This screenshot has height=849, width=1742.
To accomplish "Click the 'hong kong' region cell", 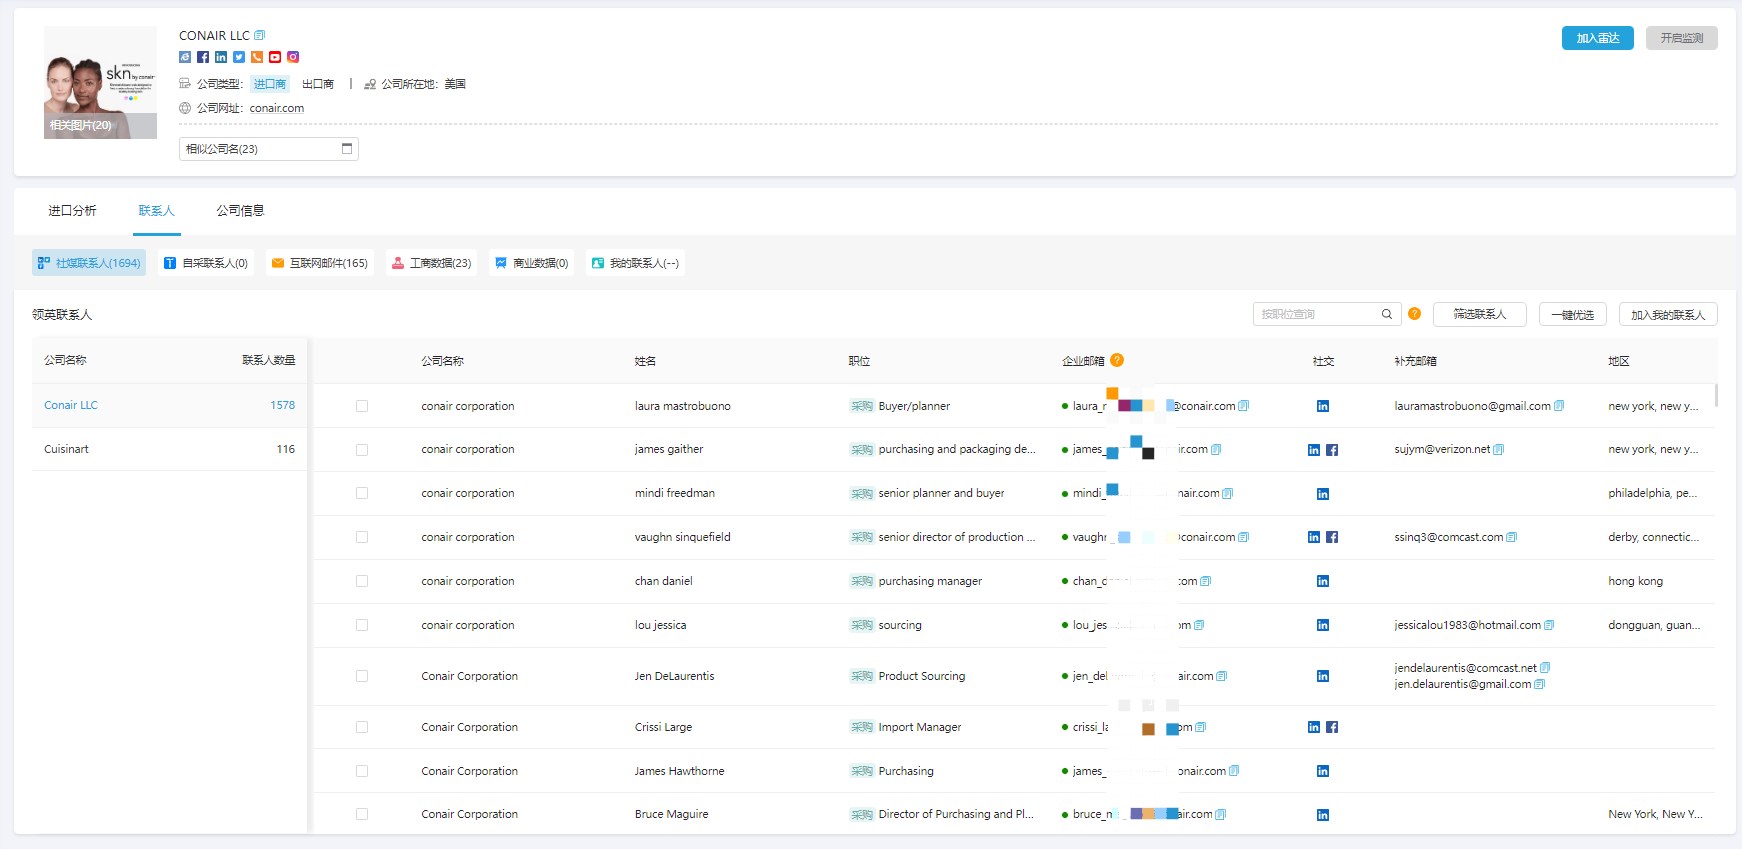I will [x=1636, y=581].
